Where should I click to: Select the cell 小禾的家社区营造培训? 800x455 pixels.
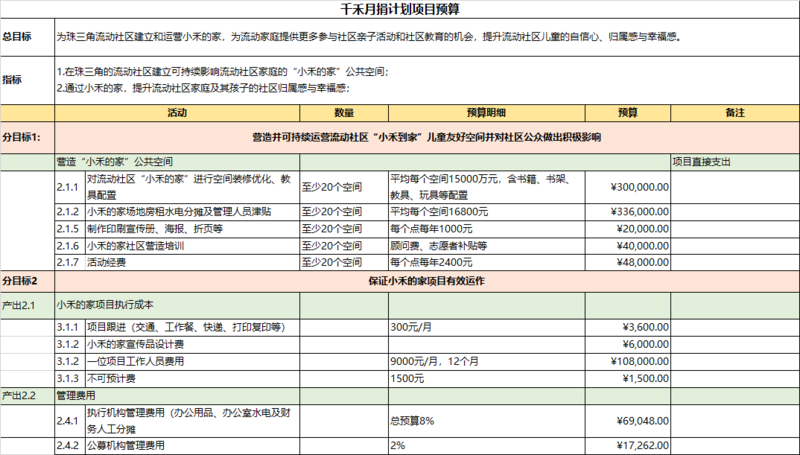[192, 246]
